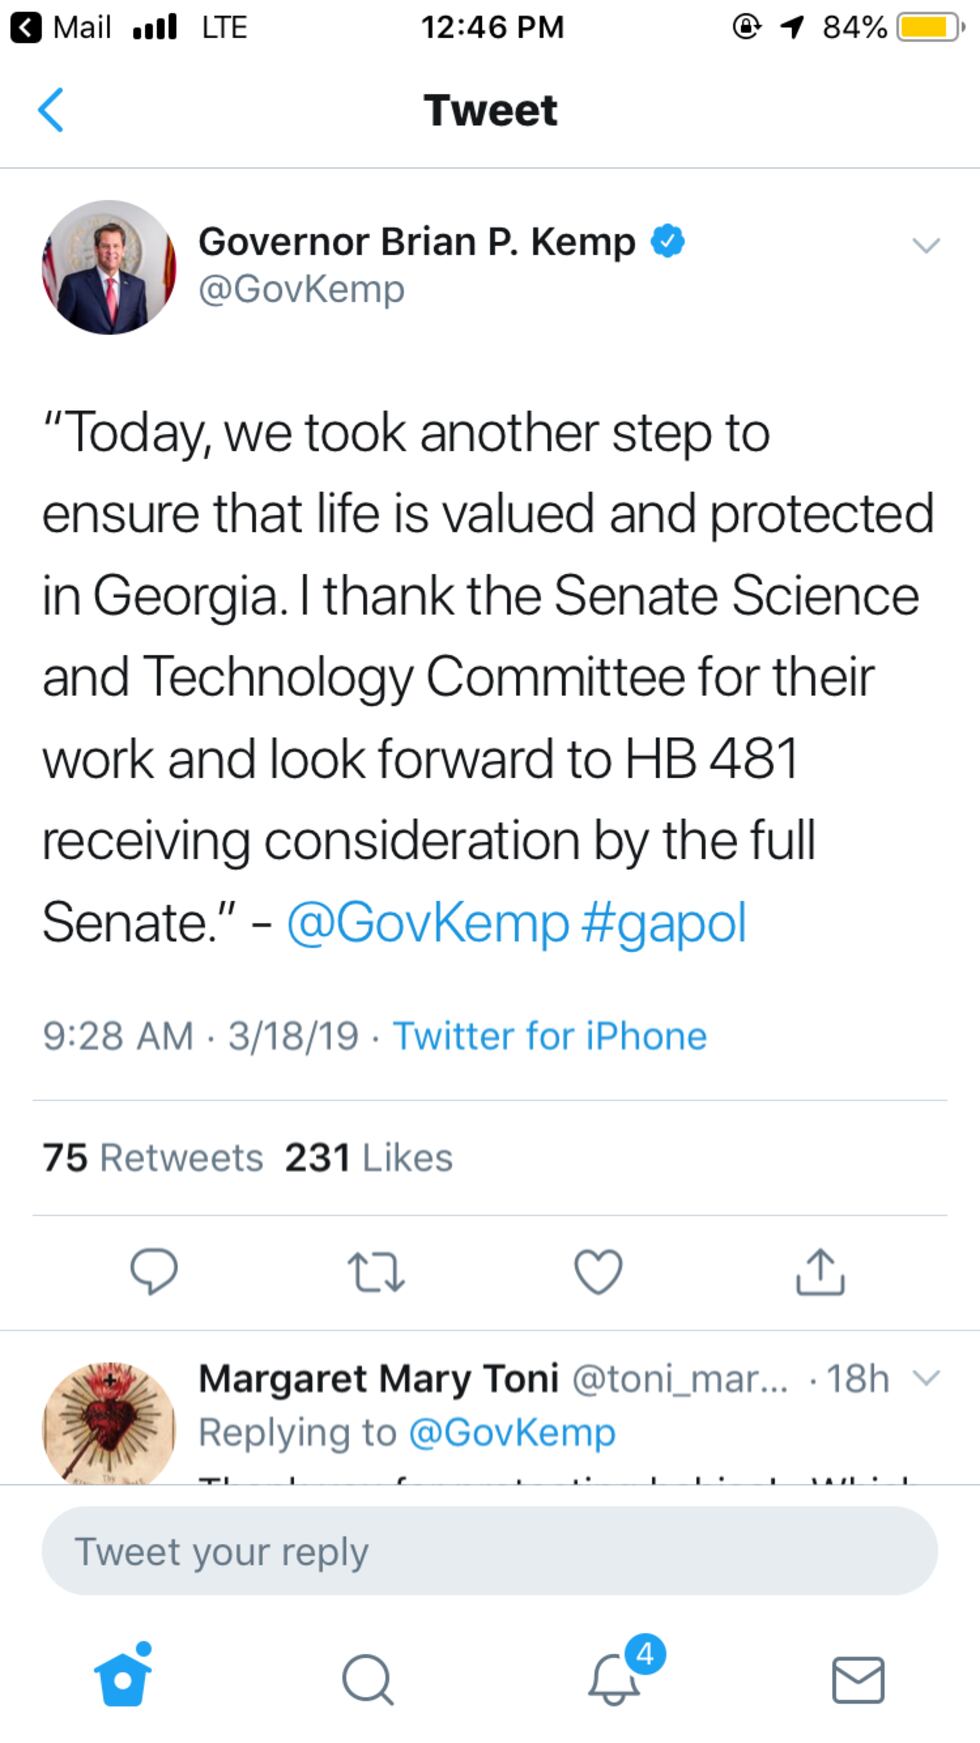Open the Notifications bell tab
Screen dimensions: 980x1743
tap(614, 1679)
